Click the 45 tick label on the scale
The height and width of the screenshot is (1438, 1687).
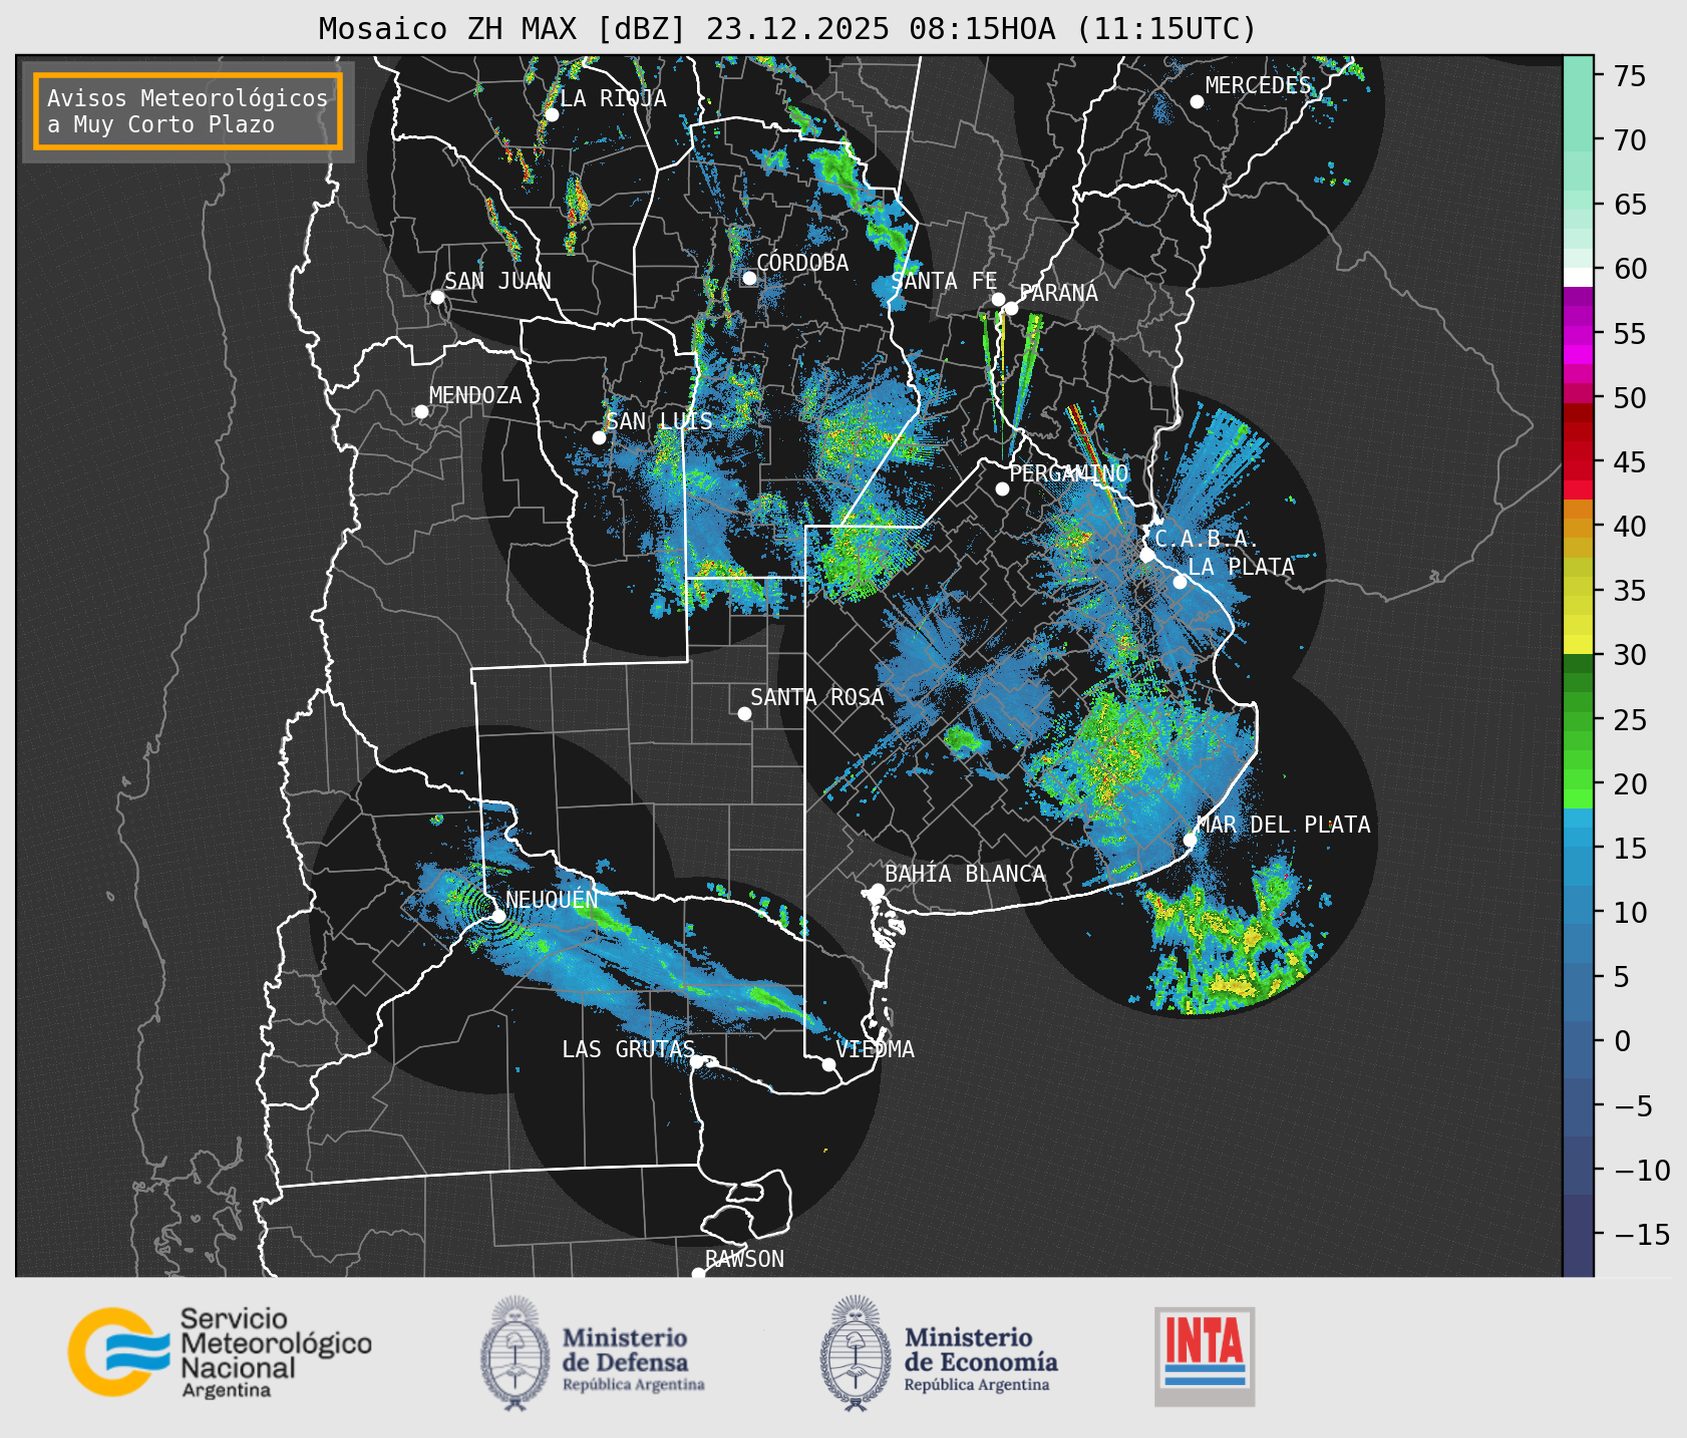click(x=1629, y=462)
